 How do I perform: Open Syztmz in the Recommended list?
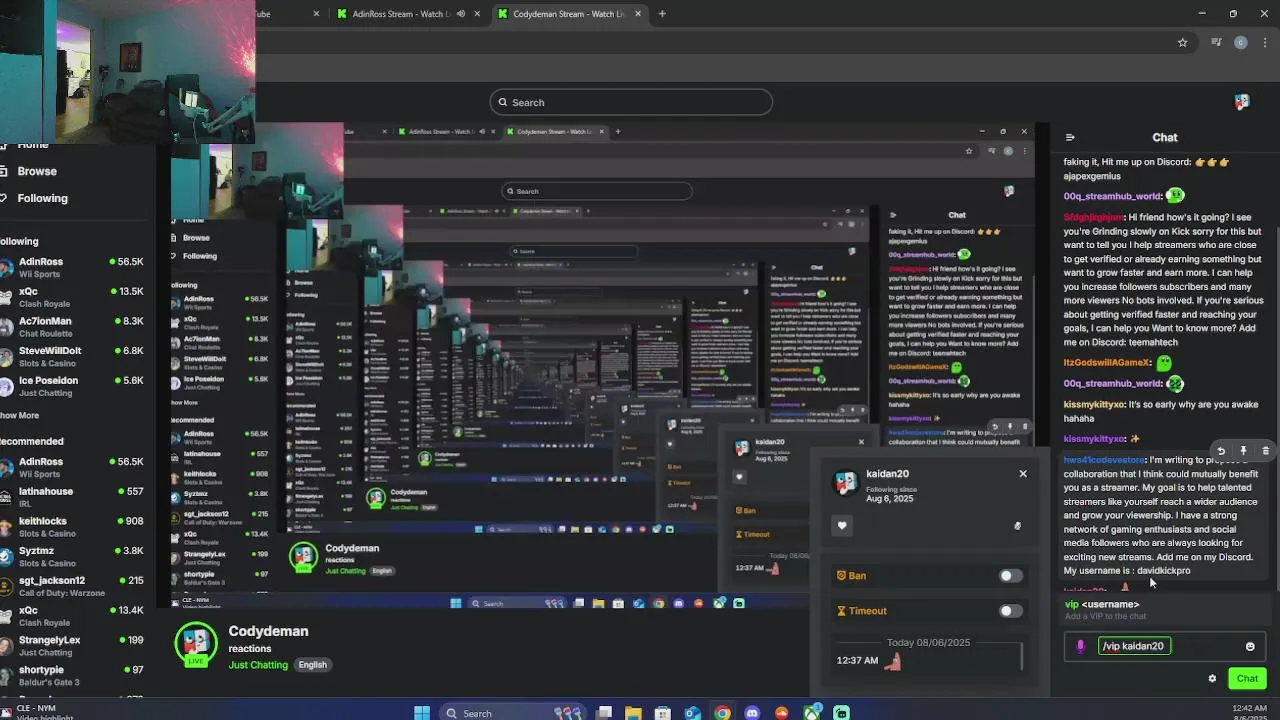click(x=75, y=556)
